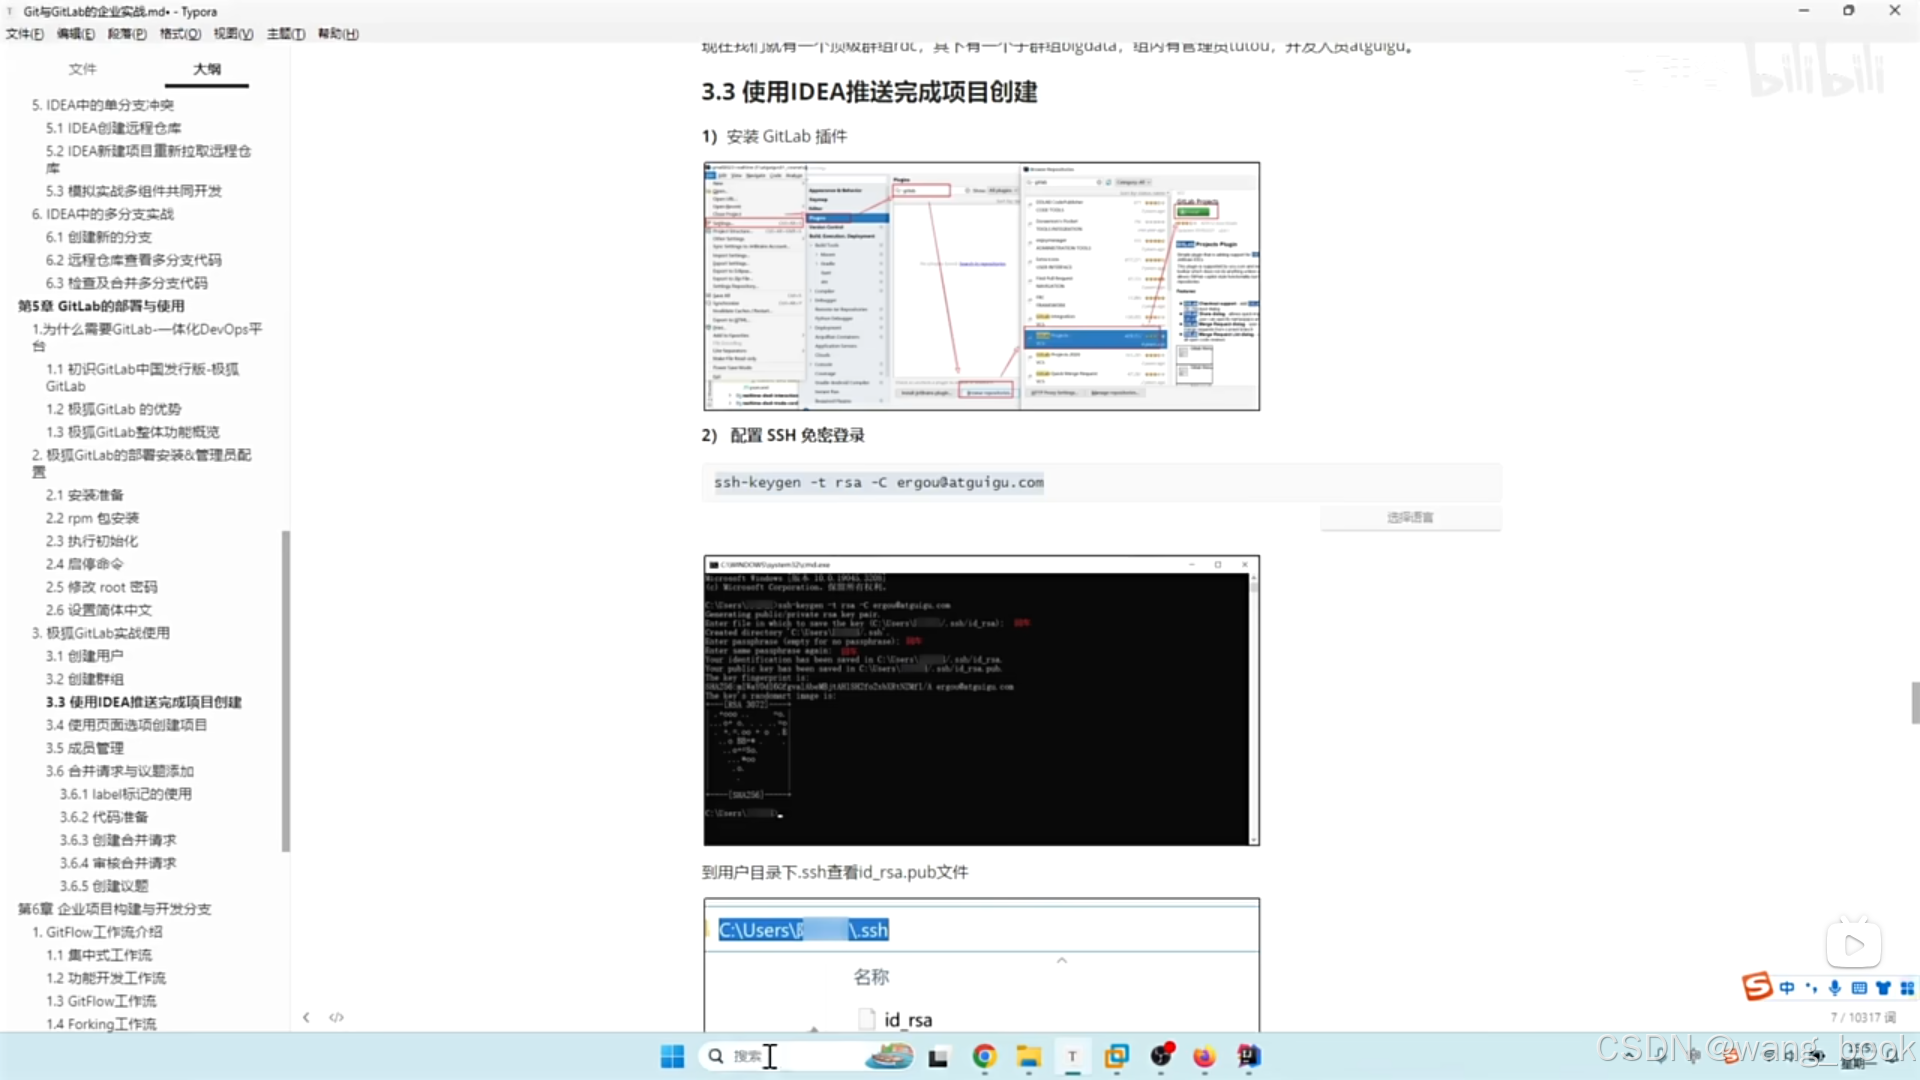Open the 格式(O) menu

click(180, 34)
